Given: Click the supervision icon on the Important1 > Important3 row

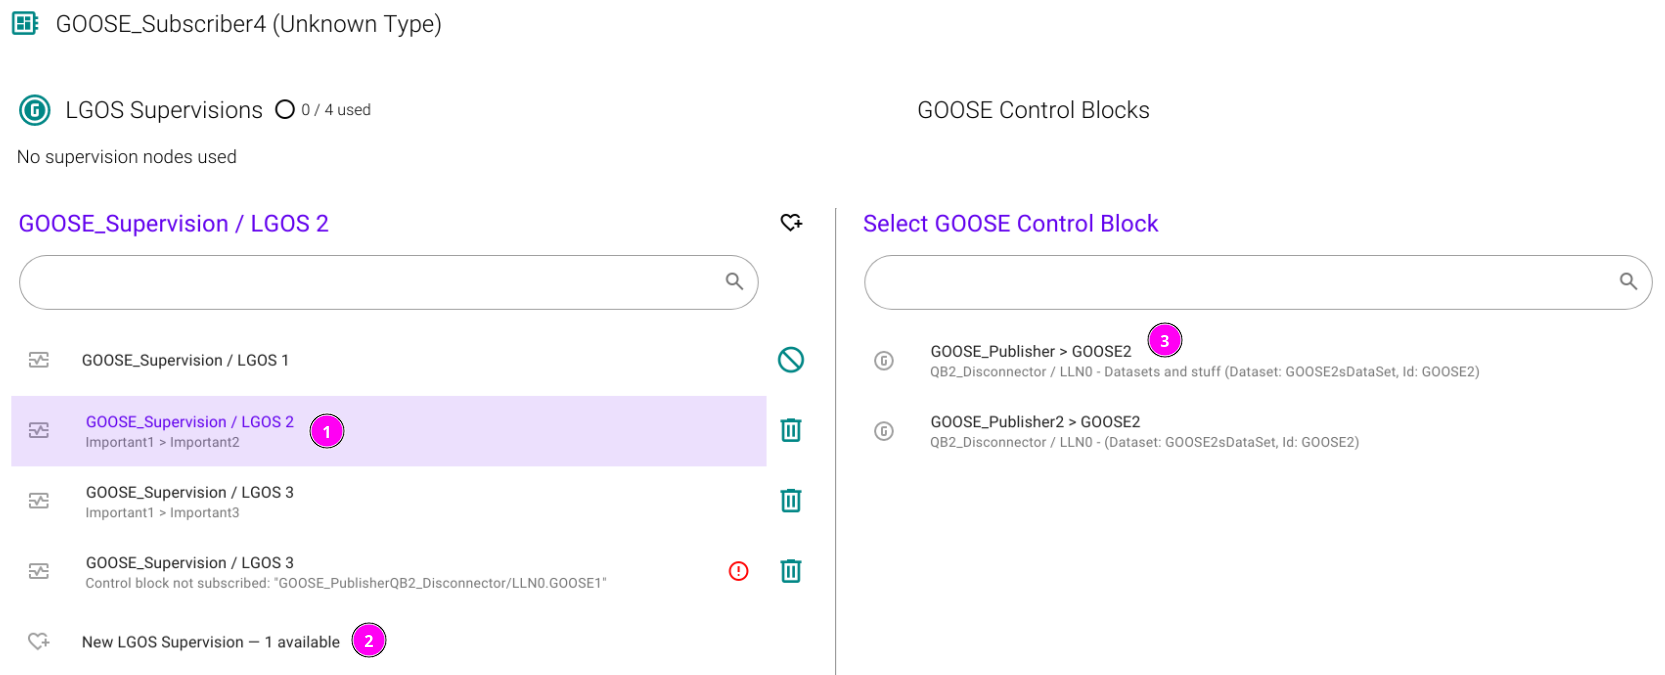Looking at the screenshot, I should point(39,501).
